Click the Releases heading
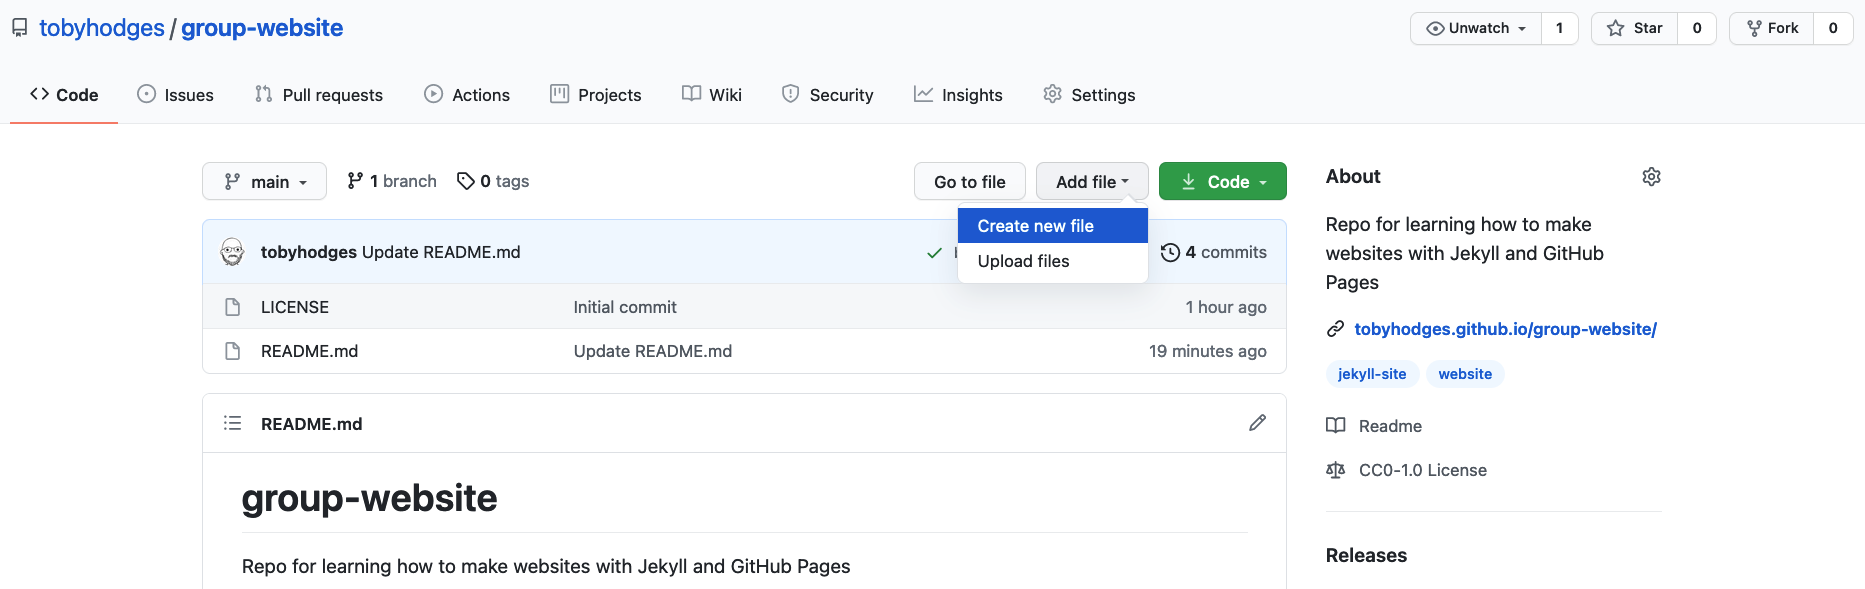1865x589 pixels. coord(1366,555)
